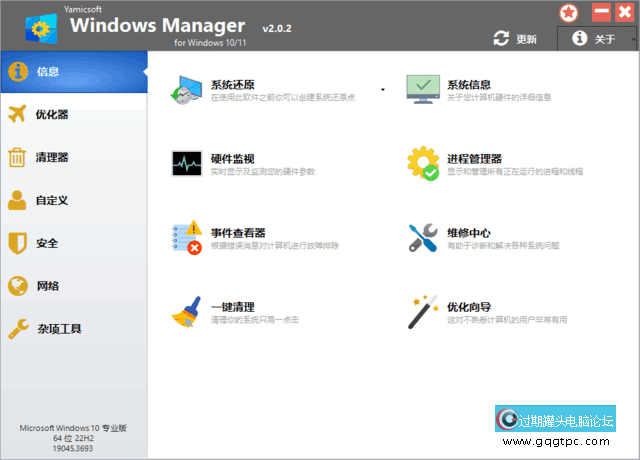640x460 pixels.
Task: Open the System Restore (系统还原) icon
Action: [187, 90]
